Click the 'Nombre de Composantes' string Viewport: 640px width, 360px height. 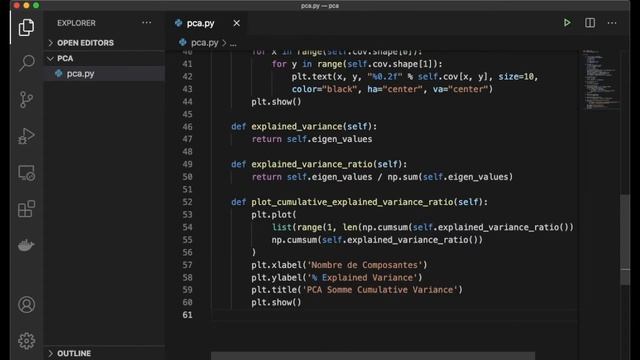pos(364,265)
